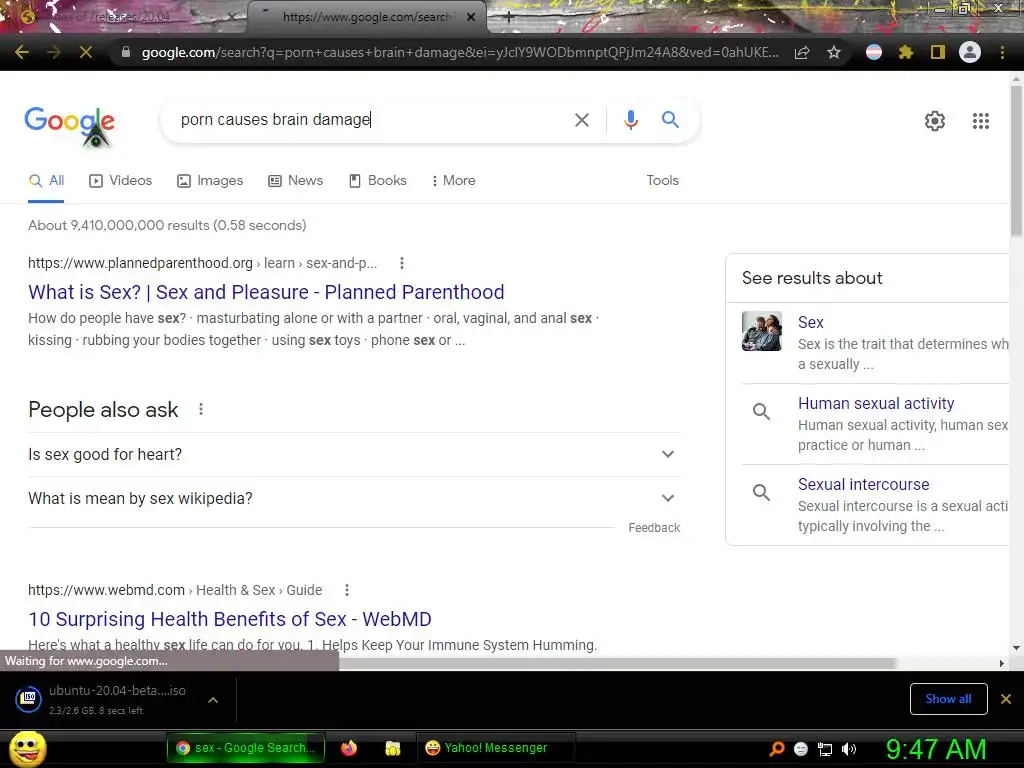This screenshot has width=1024, height=768.
Task: Switch to News tab
Action: pos(296,180)
